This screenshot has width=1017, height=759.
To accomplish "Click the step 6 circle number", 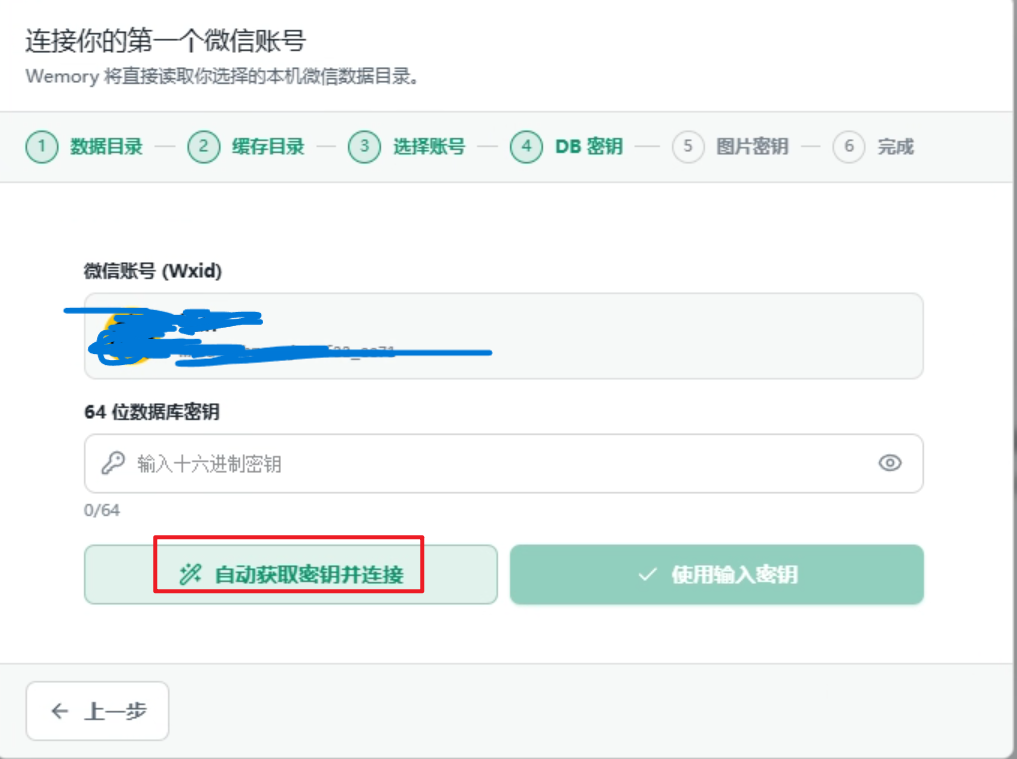I will click(x=849, y=147).
